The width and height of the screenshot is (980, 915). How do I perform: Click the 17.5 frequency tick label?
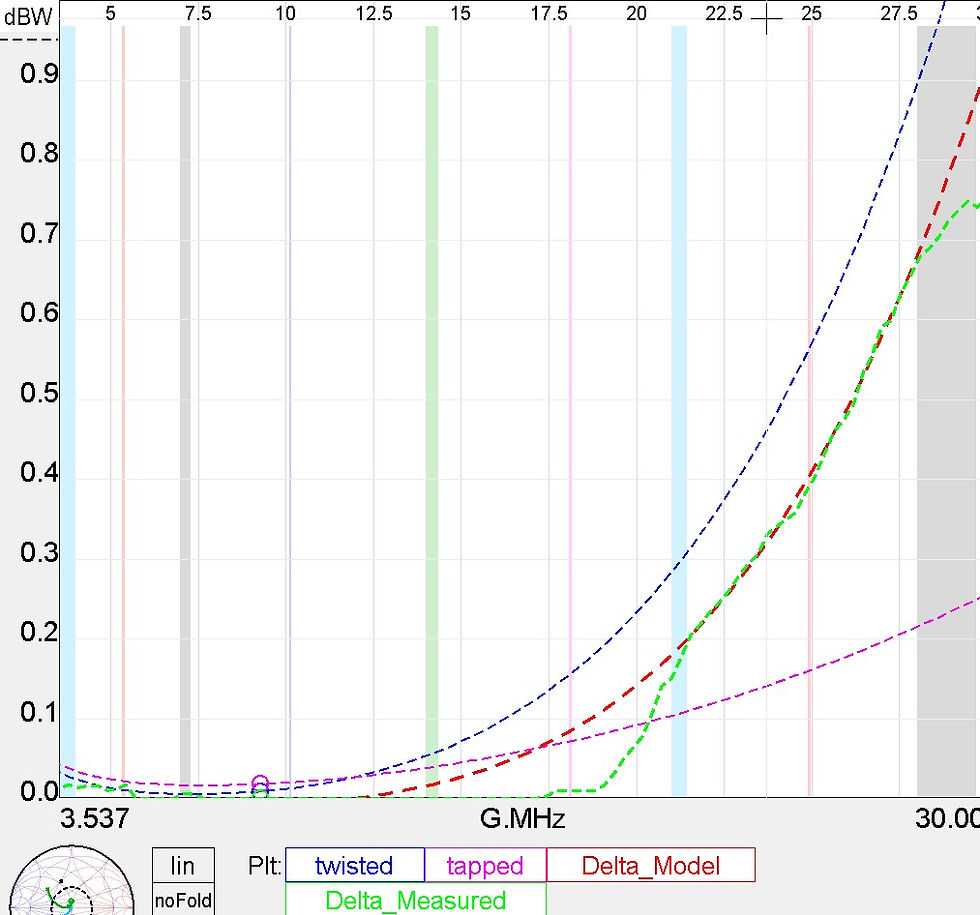coord(549,13)
